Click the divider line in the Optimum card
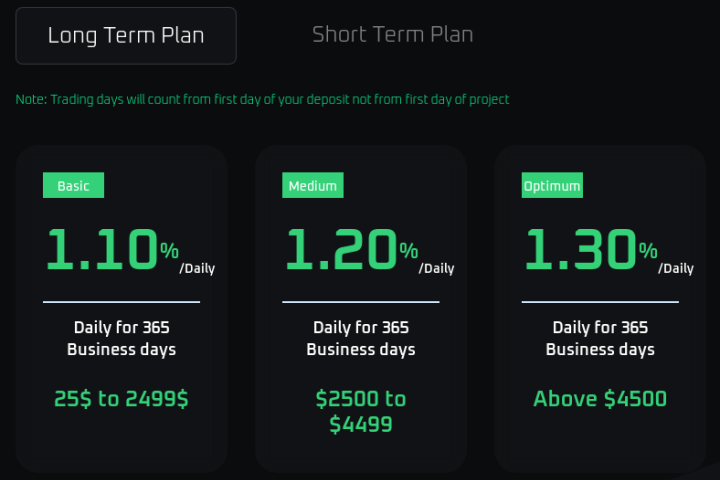720x480 pixels. click(x=600, y=301)
